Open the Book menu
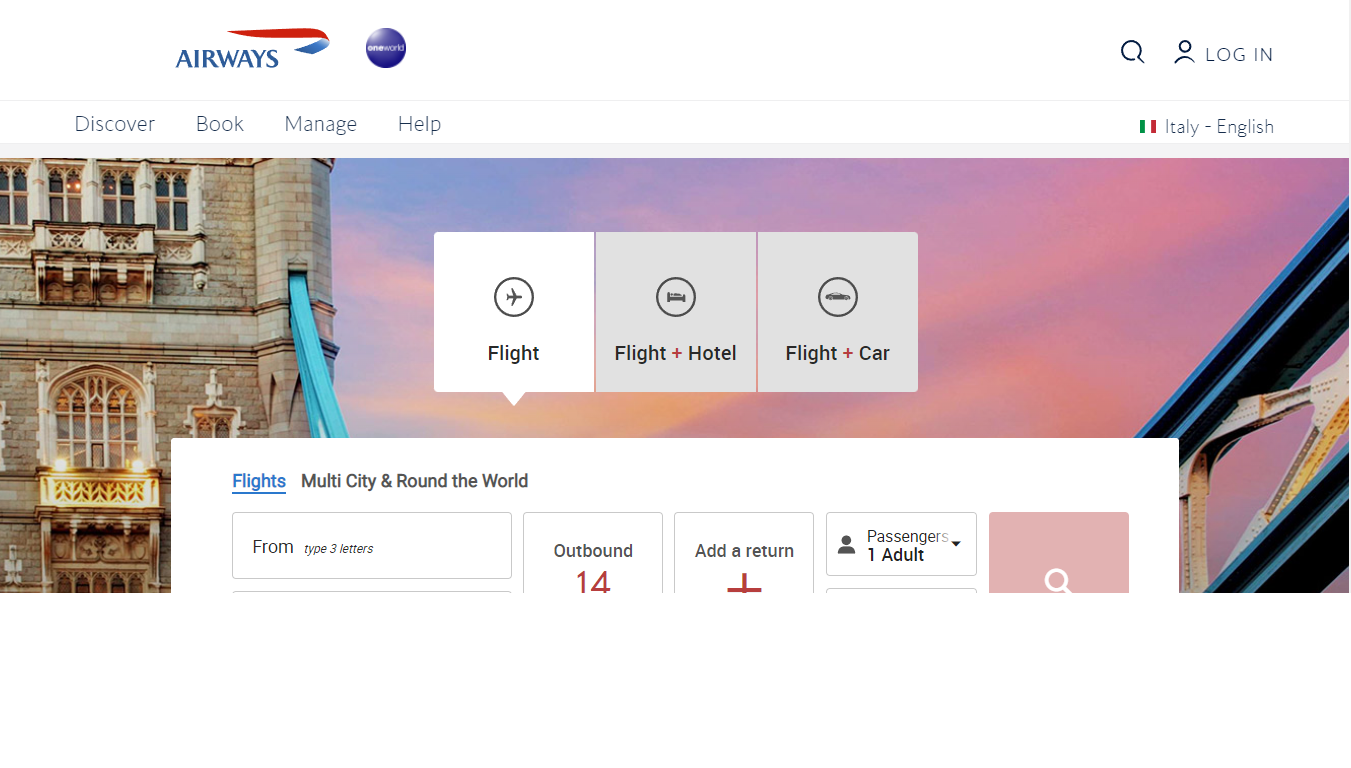1351x768 pixels. [220, 124]
